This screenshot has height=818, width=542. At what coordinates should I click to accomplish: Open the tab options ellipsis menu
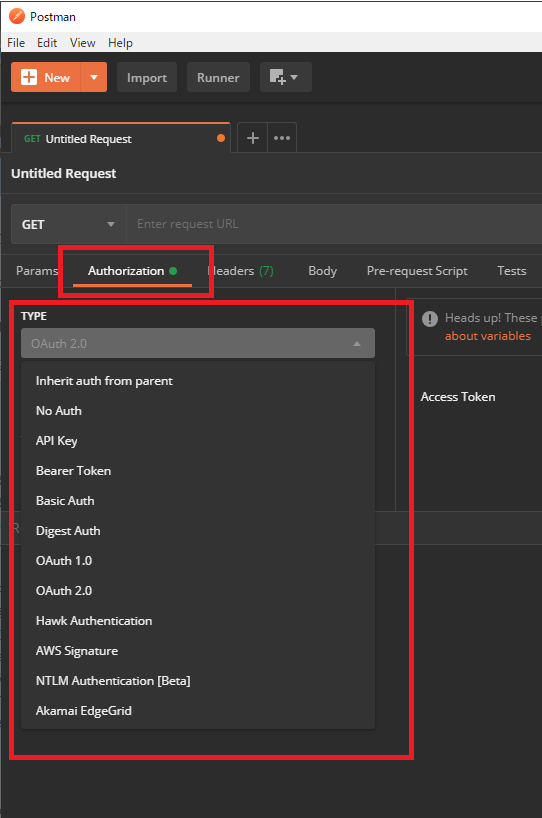coord(282,138)
